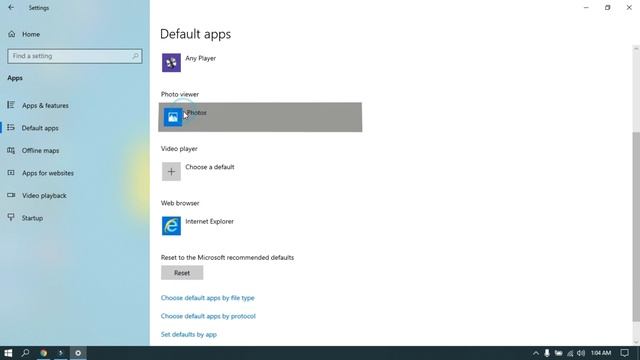
Task: Click the Startup icon in sidebar
Action: (11, 217)
